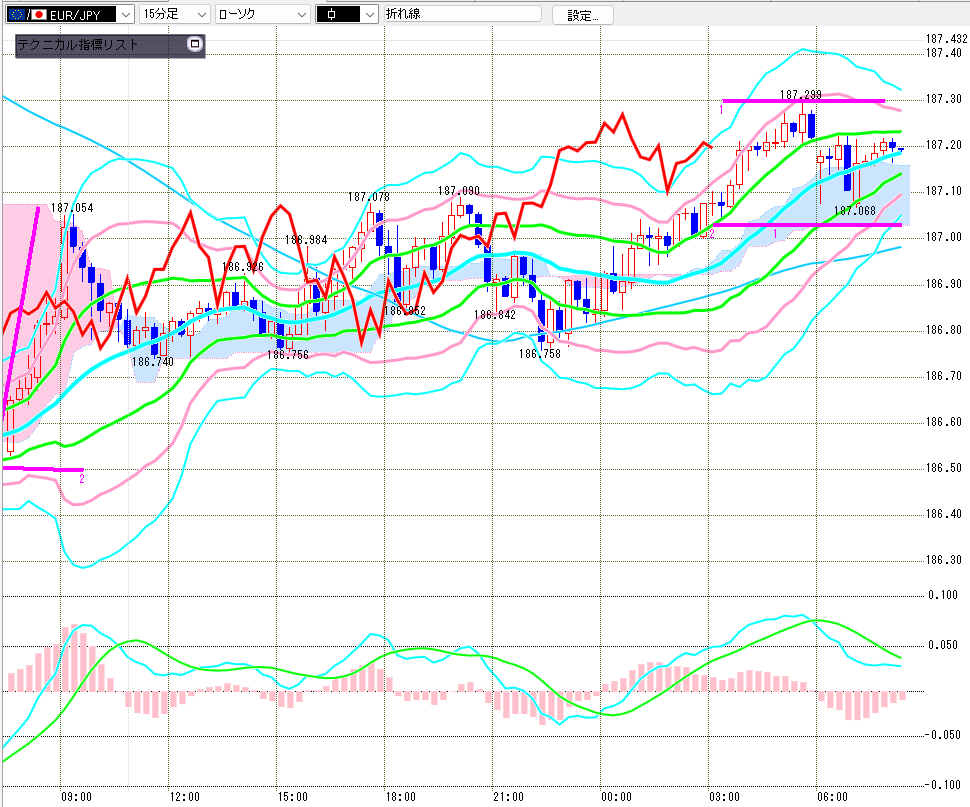Click the 187.090 high price label
Viewport: 970px width, 807px height.
pyautogui.click(x=459, y=190)
